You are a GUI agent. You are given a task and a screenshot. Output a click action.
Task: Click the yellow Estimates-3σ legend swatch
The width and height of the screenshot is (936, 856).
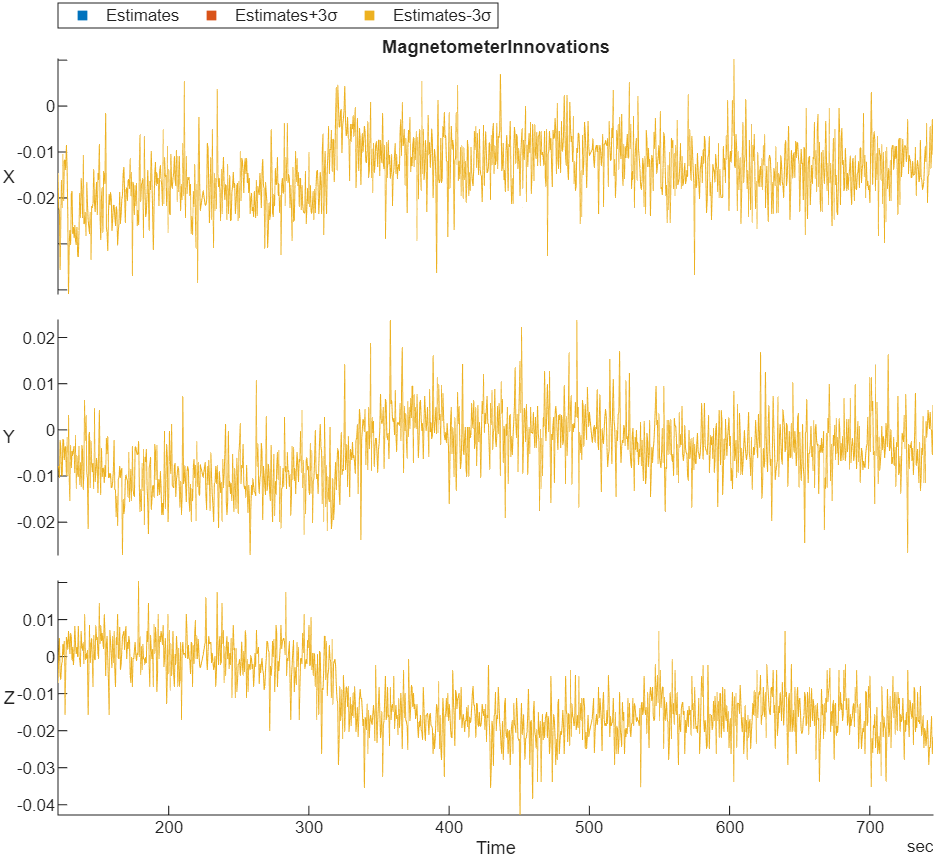coord(369,16)
